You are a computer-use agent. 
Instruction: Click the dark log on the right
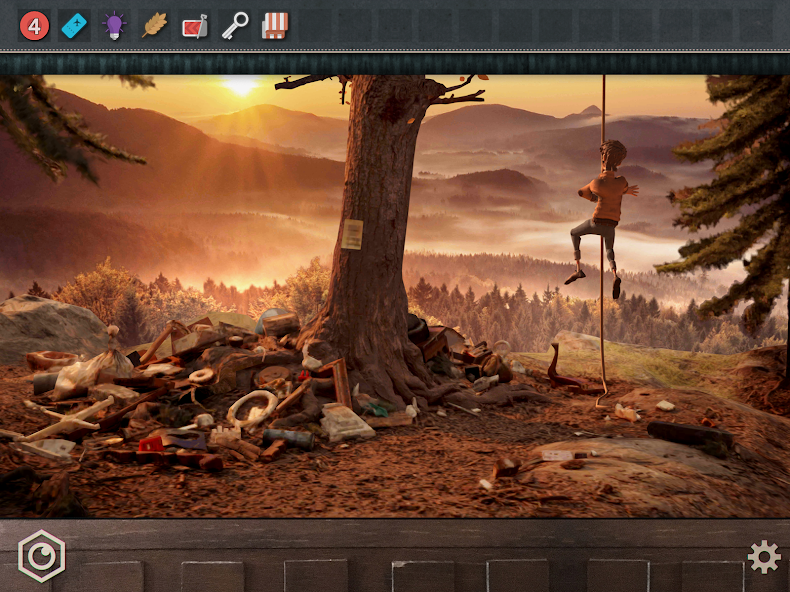coord(689,434)
